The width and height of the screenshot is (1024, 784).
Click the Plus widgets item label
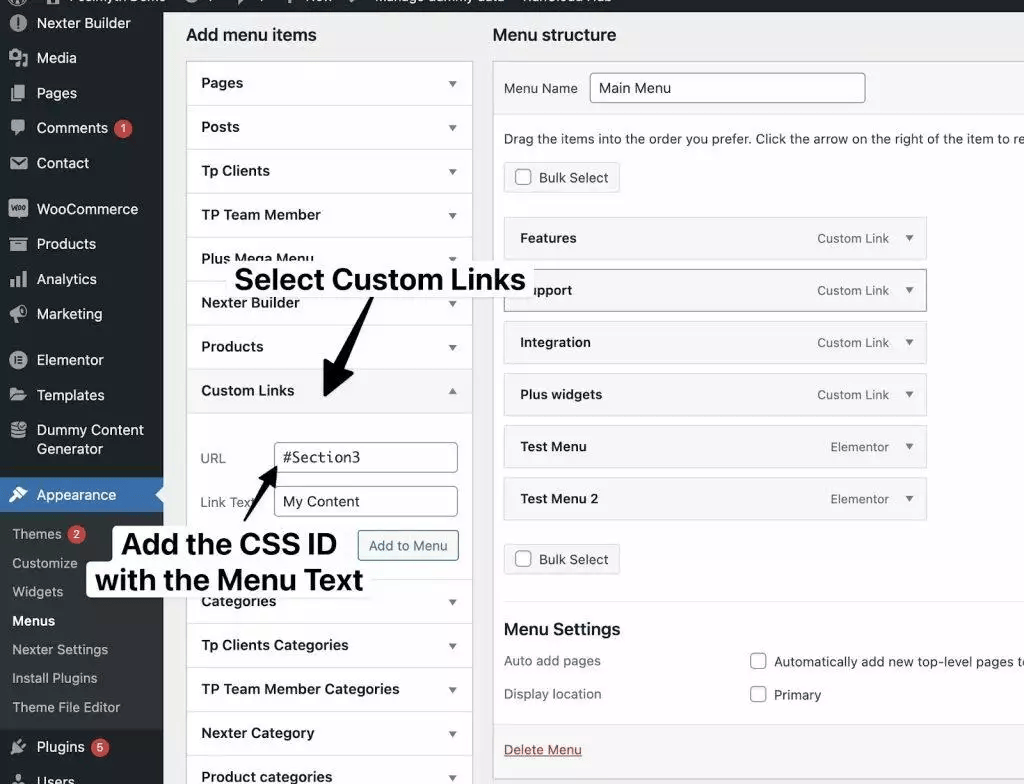[x=561, y=395]
